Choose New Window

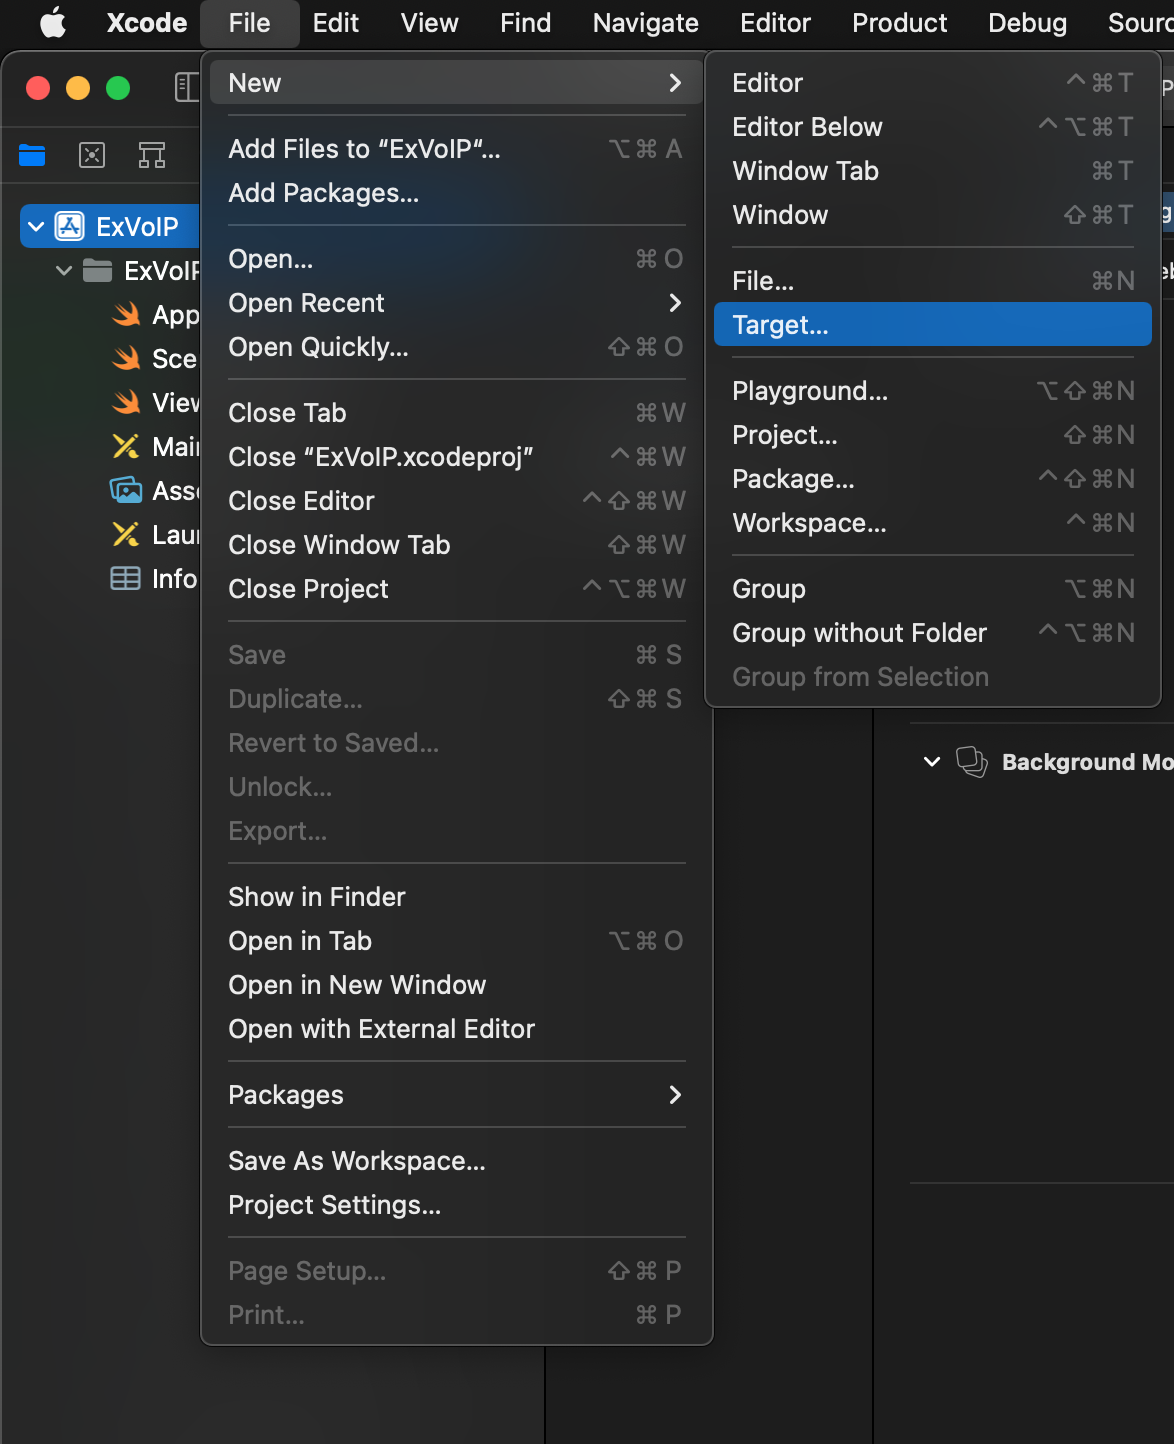pos(933,215)
